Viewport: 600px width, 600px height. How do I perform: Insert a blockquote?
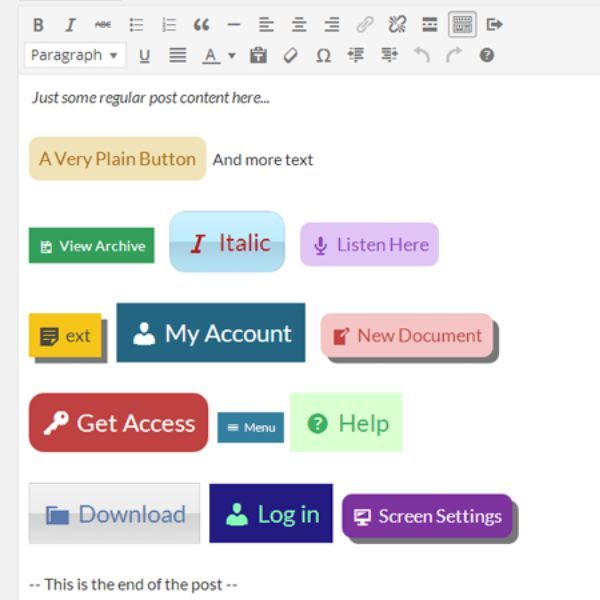click(201, 25)
